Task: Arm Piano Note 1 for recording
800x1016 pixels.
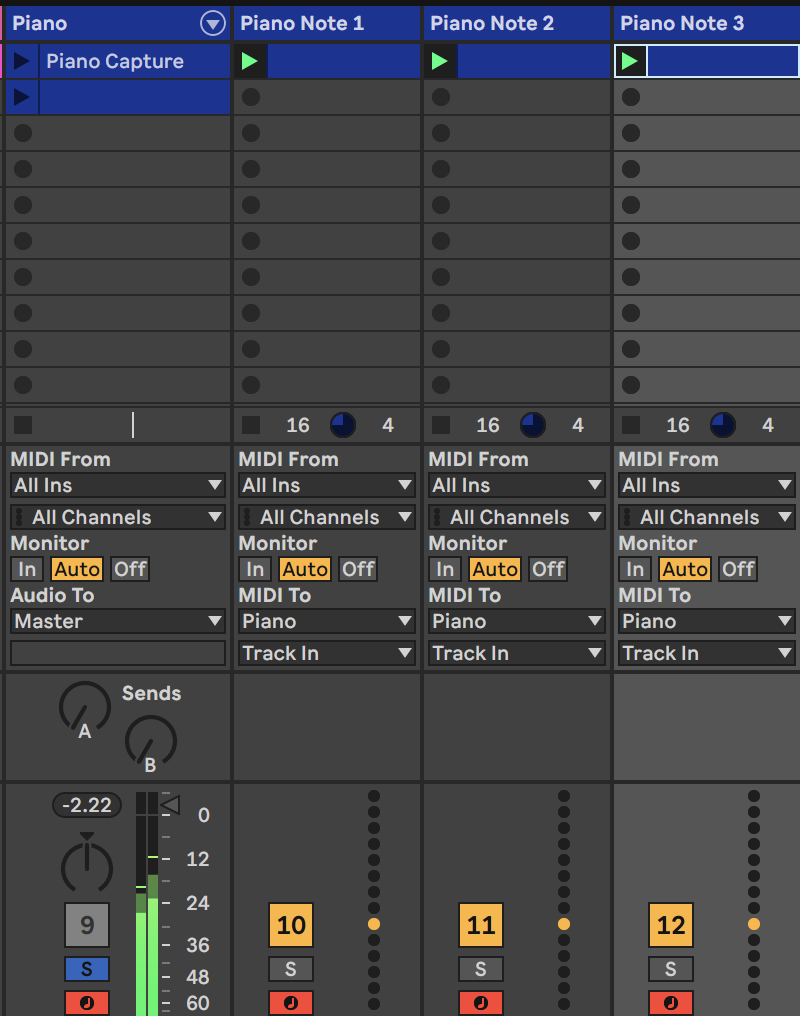Action: (x=291, y=1003)
